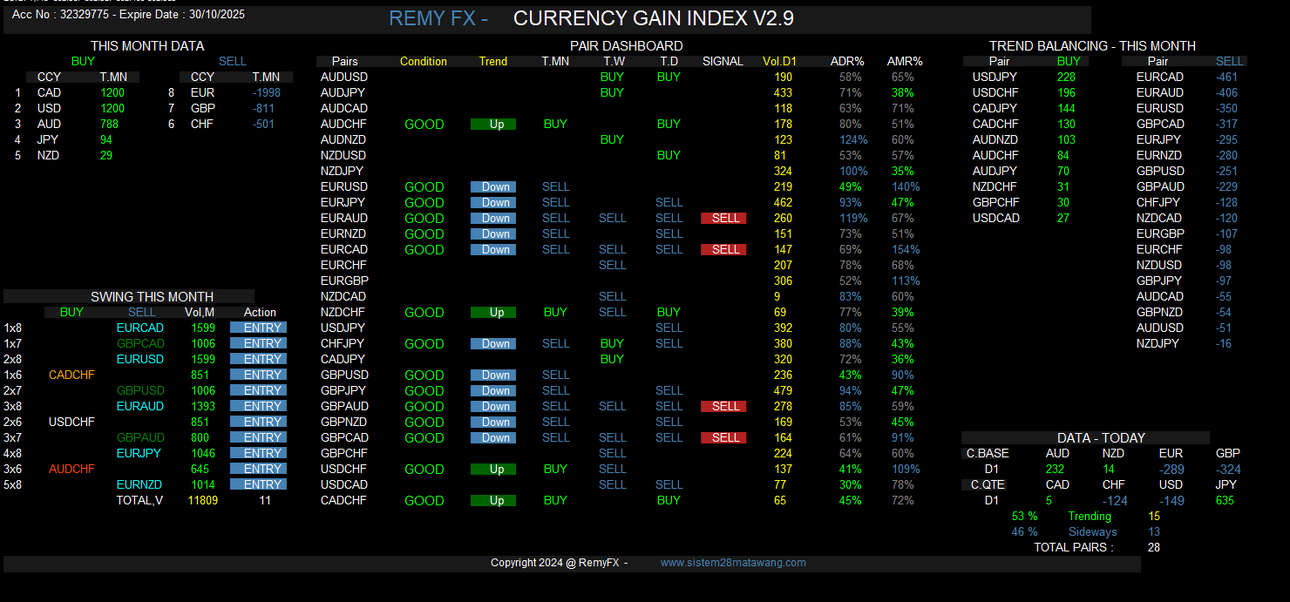Image resolution: width=1290 pixels, height=602 pixels.
Task: Click the NZDJPY pair name in dashboard
Action: click(343, 171)
